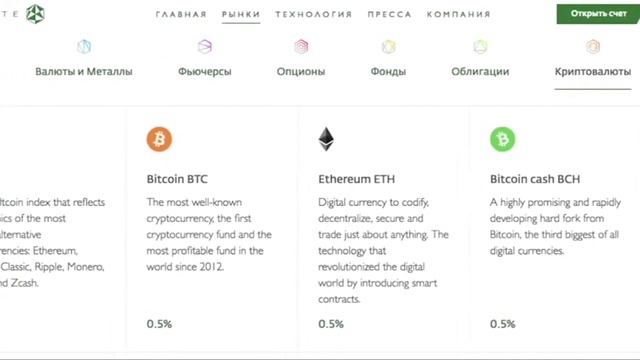Switch to the Облигации tab
The height and width of the screenshot is (360, 640).
[480, 71]
